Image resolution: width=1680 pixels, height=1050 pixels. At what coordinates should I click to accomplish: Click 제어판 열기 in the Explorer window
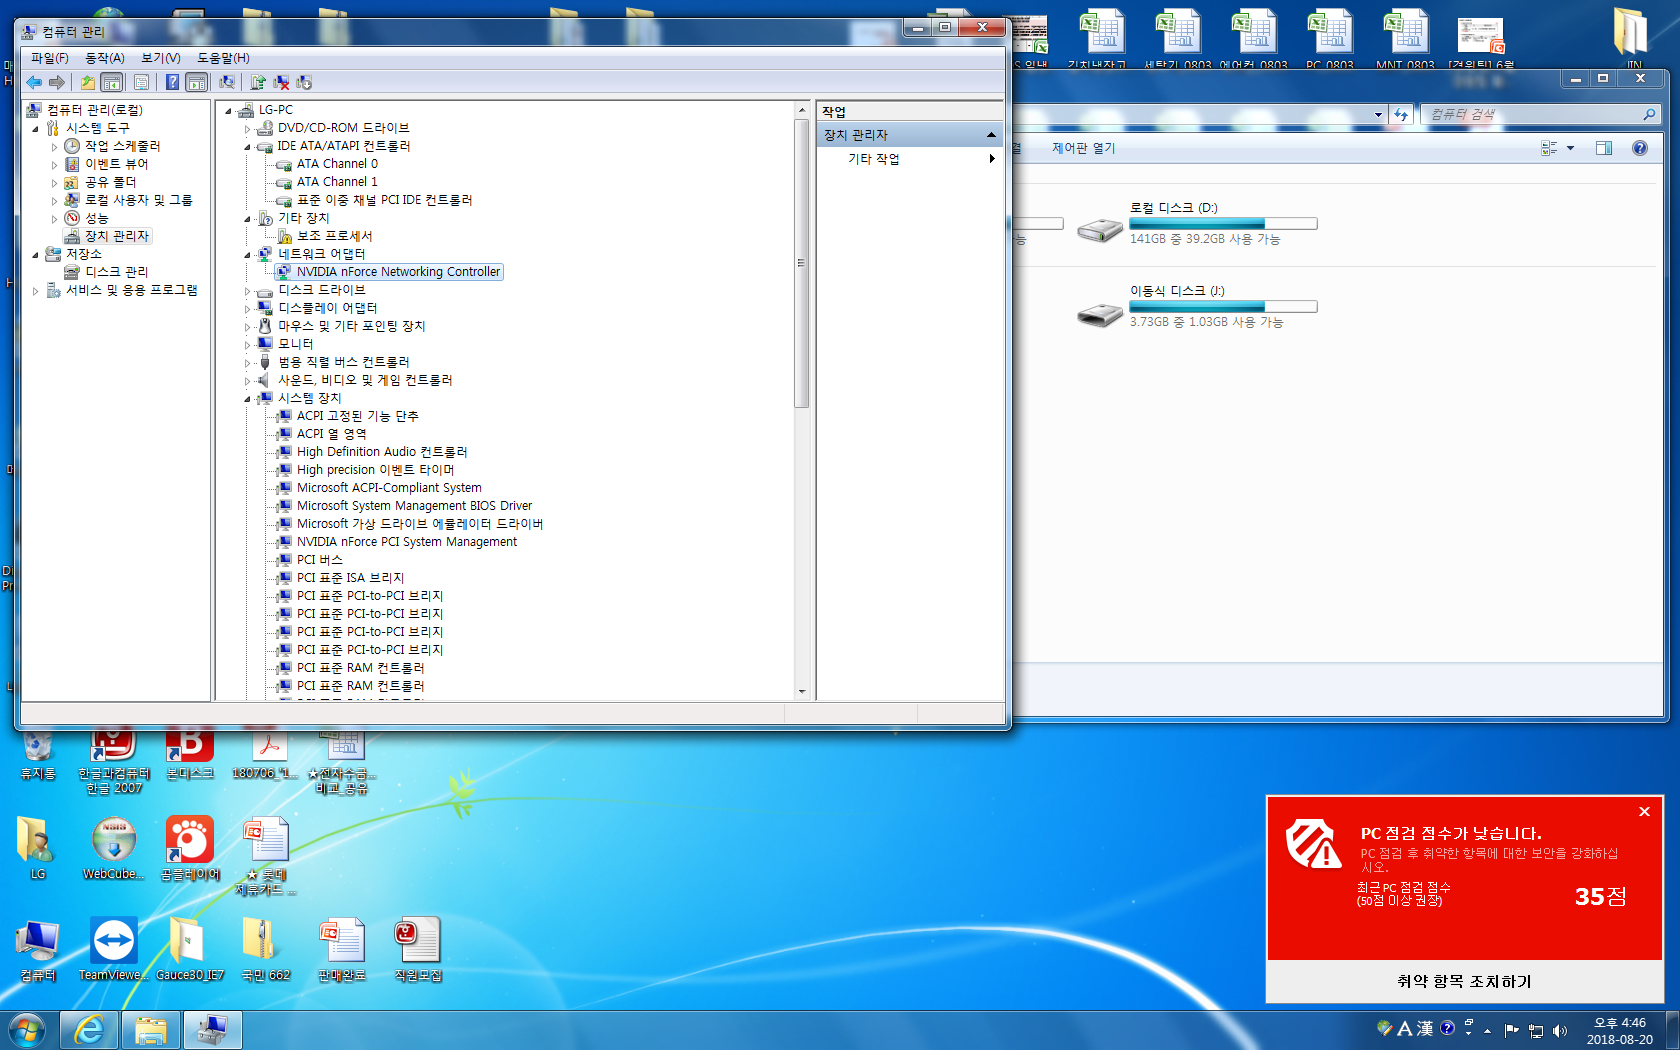click(1083, 148)
